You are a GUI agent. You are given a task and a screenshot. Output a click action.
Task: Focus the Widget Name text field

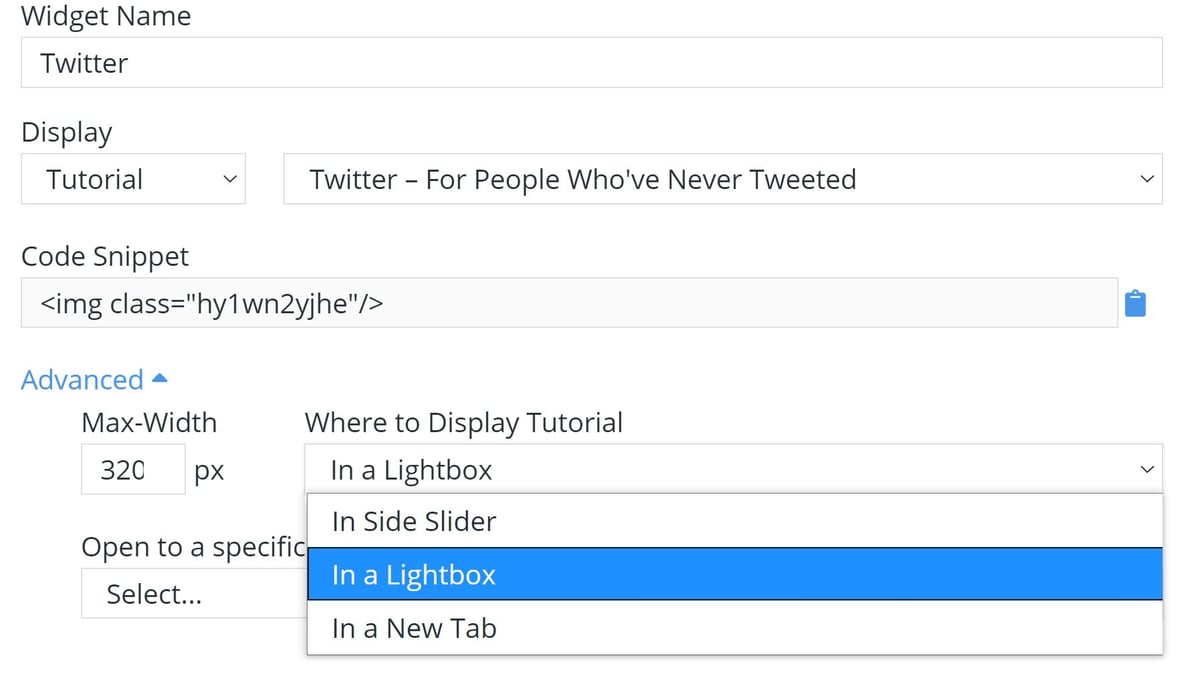(x=590, y=62)
